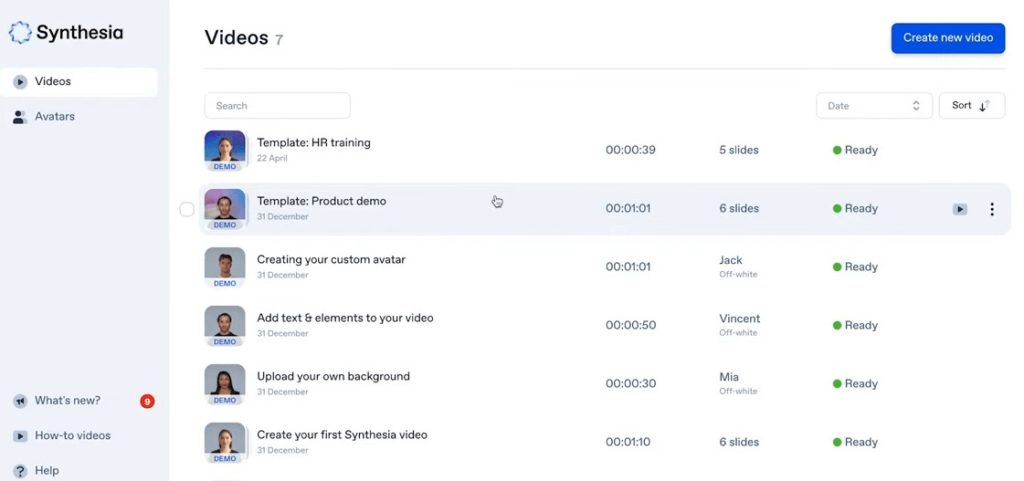Viewport: 1024px width, 481px height.
Task: Click the 00:00:30 duration
Action: 630,384
